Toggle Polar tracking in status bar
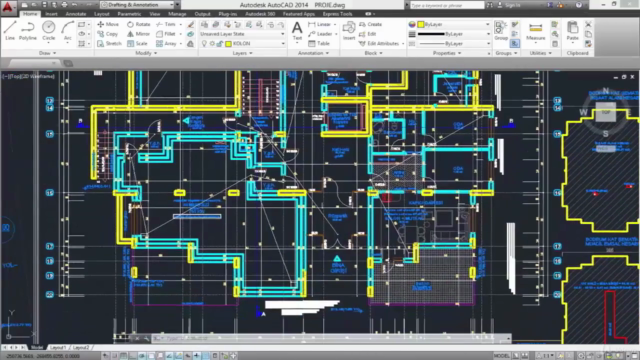The image size is (640, 360). click(x=142, y=356)
